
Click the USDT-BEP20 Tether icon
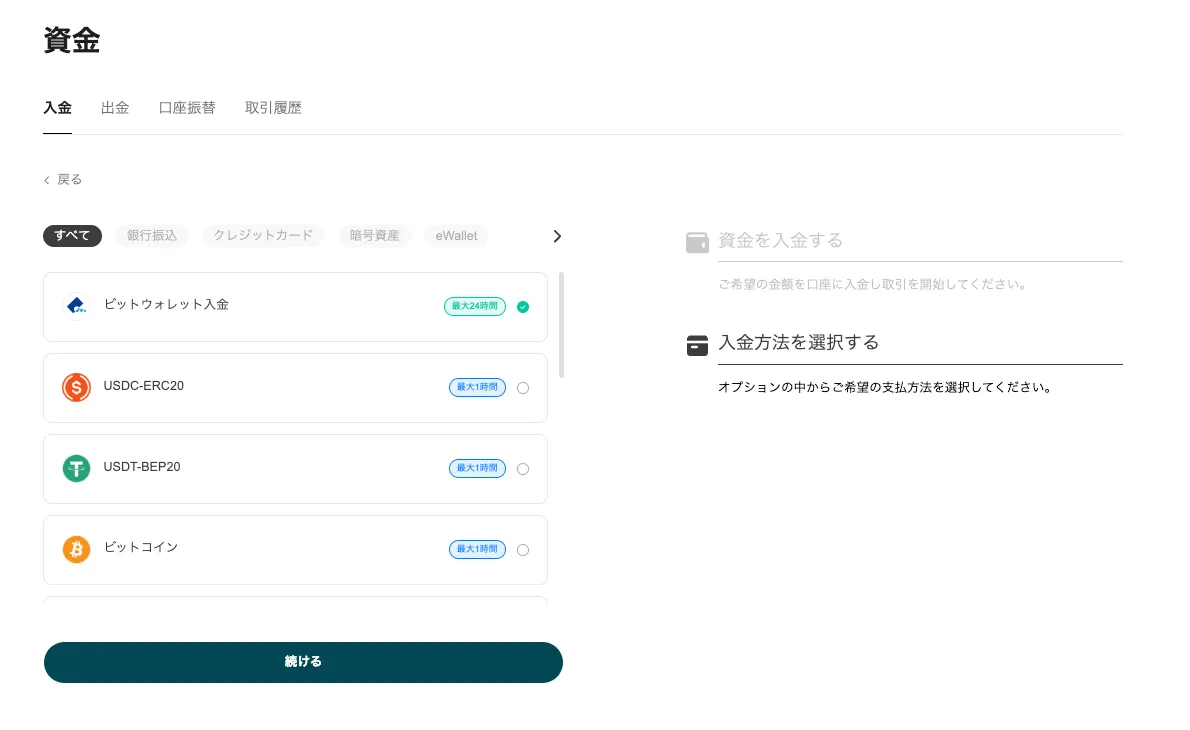pyautogui.click(x=76, y=468)
